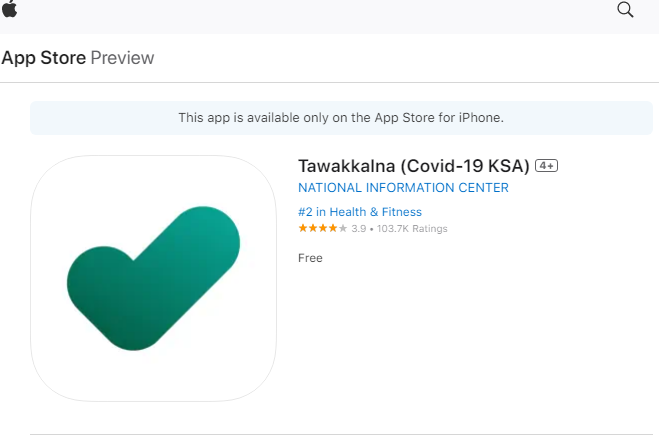Viewport: 659px width, 442px height.
Task: Click the Free price label
Action: [310, 258]
